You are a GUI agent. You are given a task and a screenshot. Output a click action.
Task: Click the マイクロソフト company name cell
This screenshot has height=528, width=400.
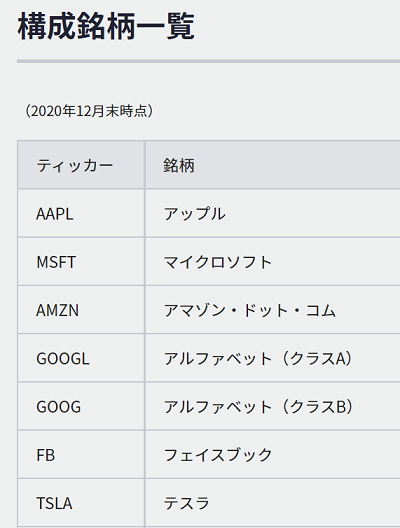(273, 262)
